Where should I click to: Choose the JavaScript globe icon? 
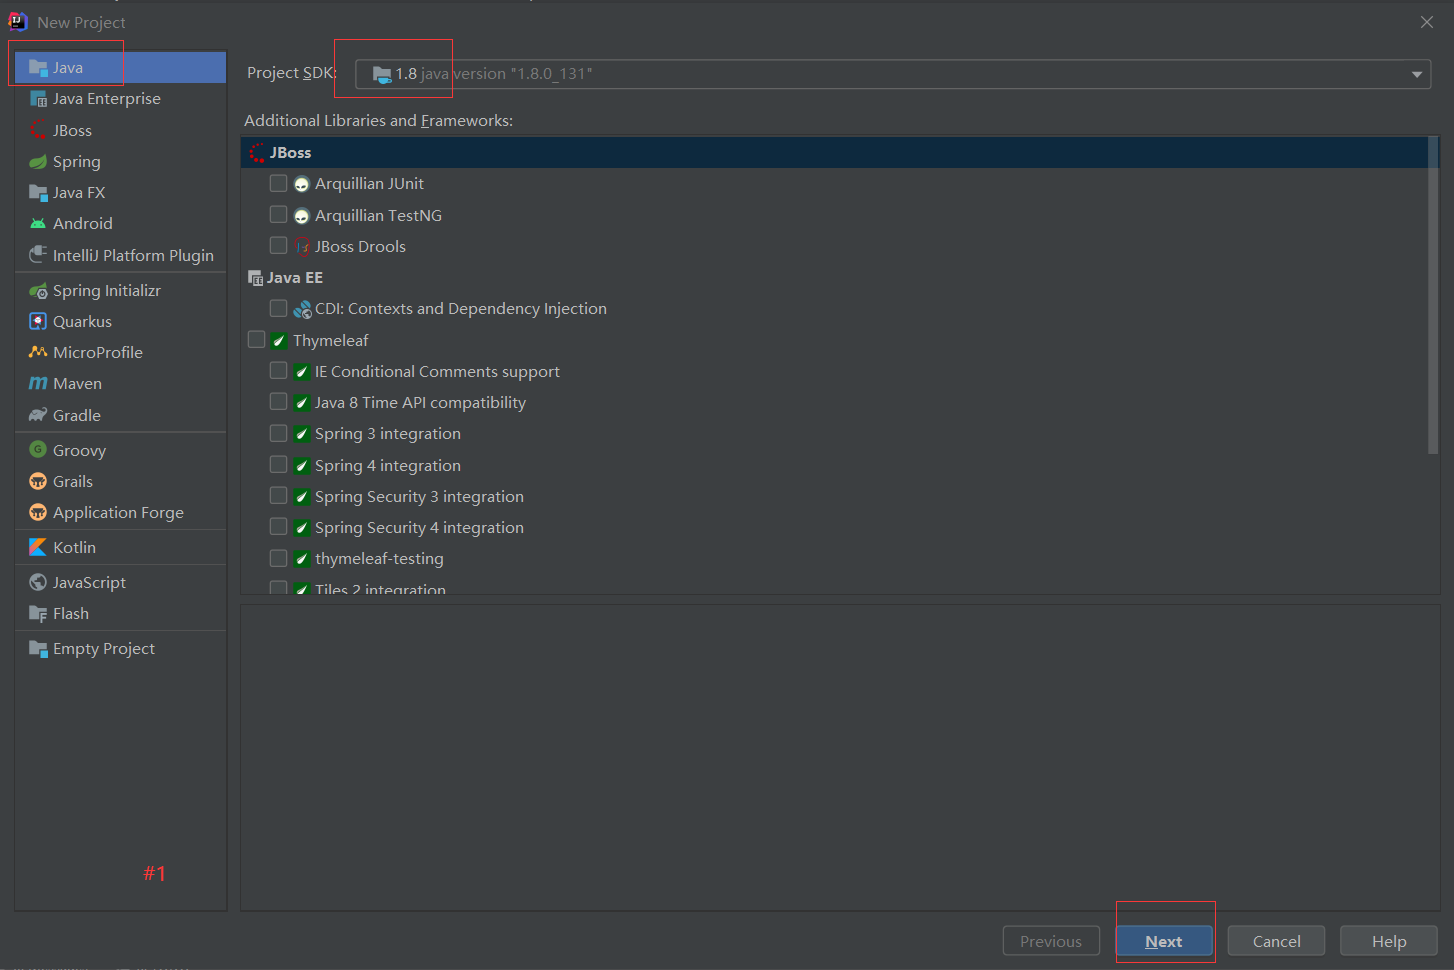pos(39,582)
